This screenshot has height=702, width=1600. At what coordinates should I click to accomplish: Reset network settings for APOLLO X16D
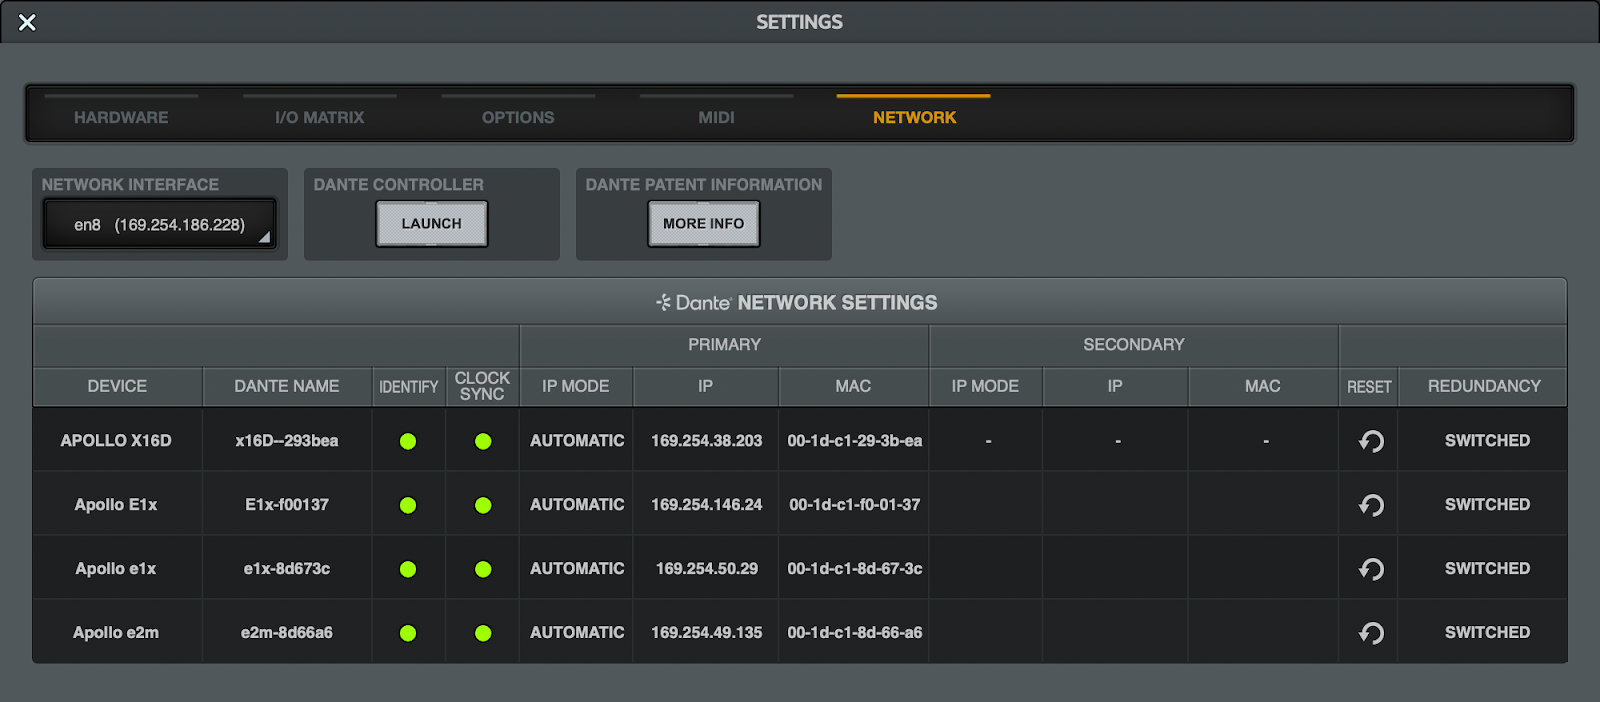(x=1371, y=441)
